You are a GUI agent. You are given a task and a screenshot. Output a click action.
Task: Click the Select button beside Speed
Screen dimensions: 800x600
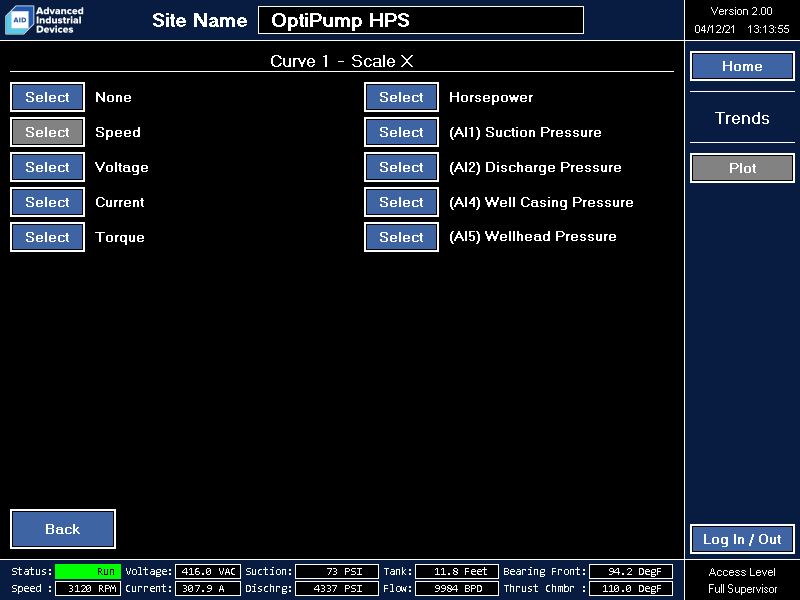[x=47, y=132]
